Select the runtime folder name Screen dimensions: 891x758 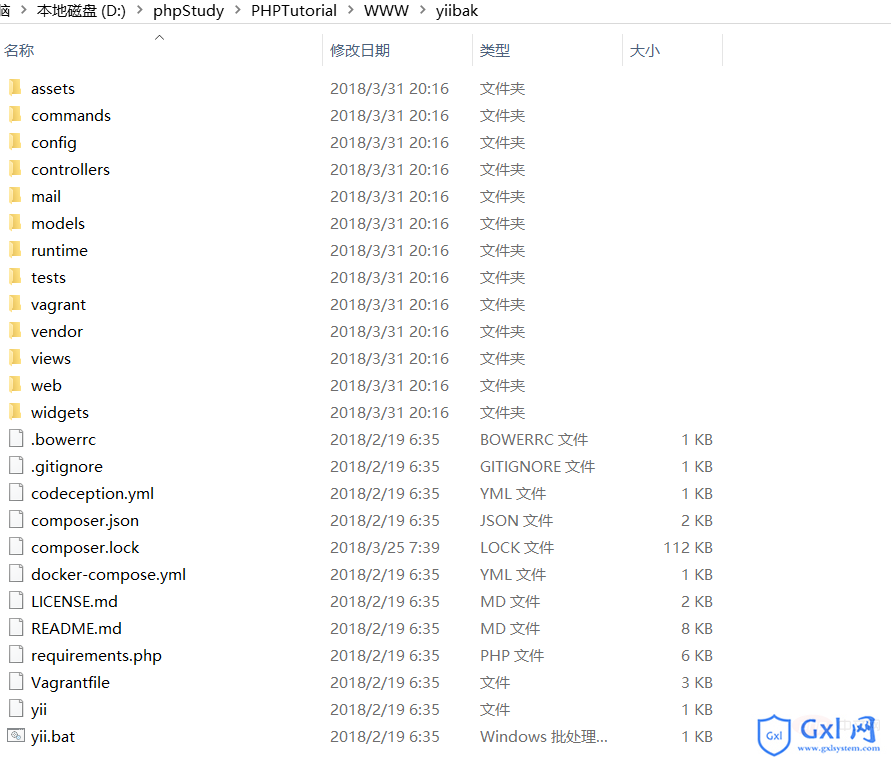[59, 251]
